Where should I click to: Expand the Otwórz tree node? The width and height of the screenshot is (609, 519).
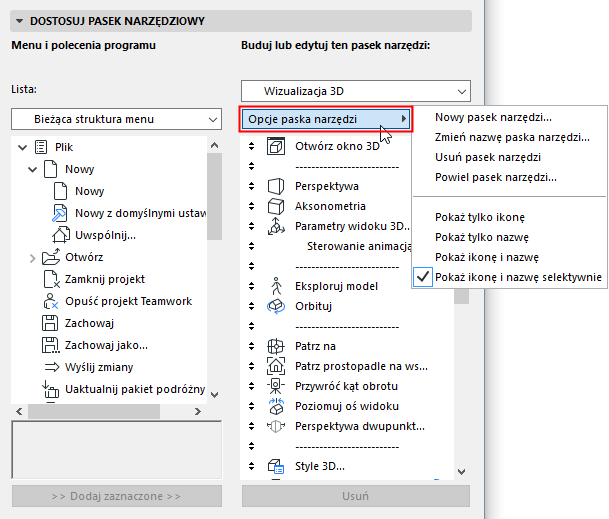click(33, 258)
